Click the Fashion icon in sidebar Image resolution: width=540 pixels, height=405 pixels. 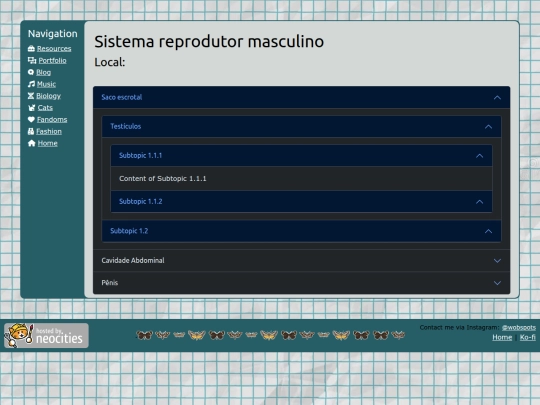point(31,131)
